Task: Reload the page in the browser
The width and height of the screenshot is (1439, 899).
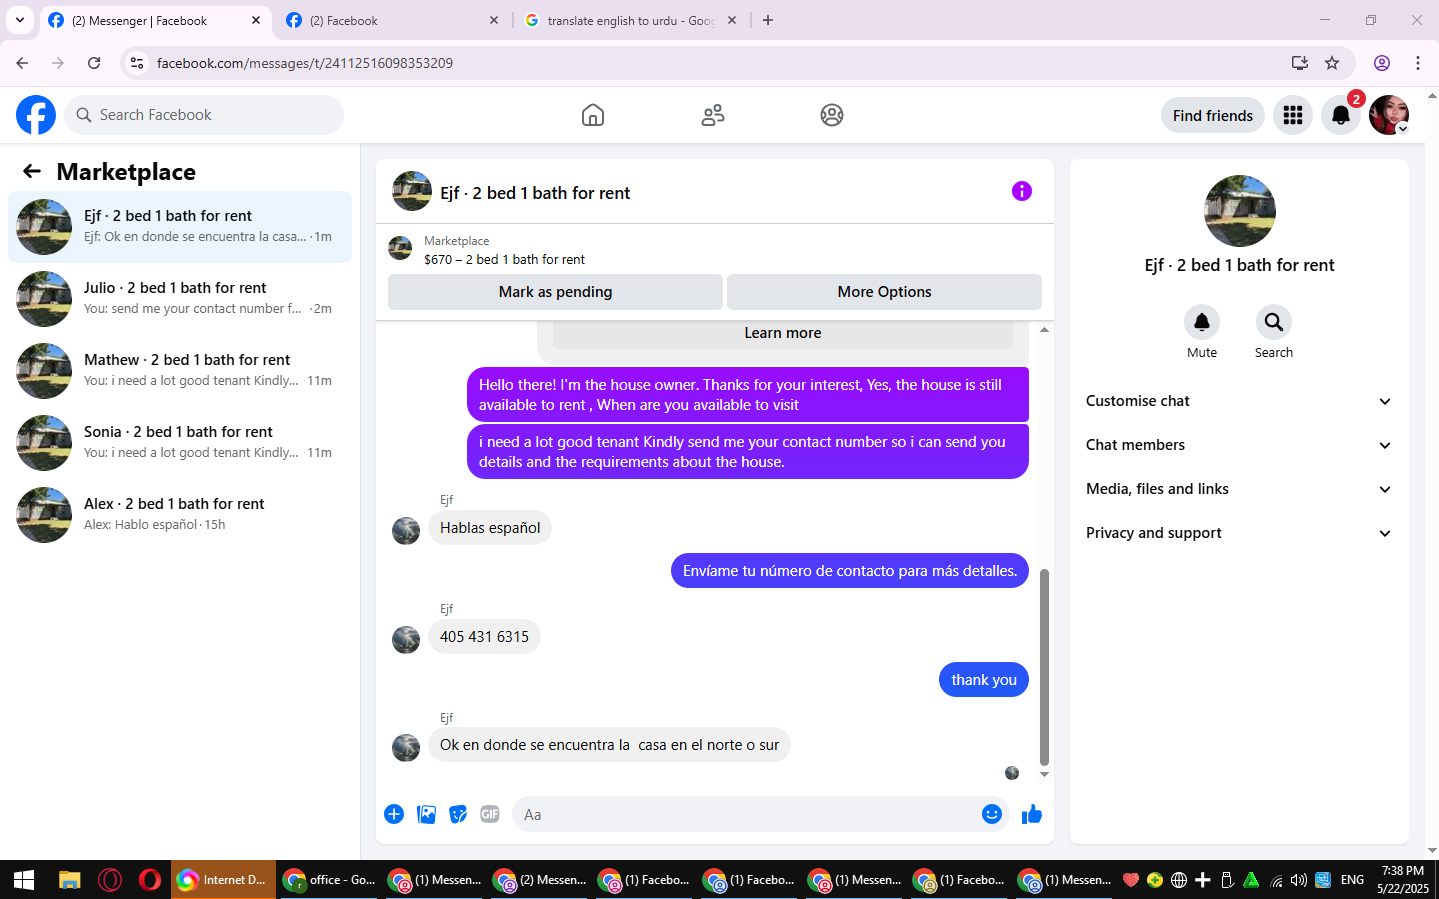Action: tap(94, 63)
